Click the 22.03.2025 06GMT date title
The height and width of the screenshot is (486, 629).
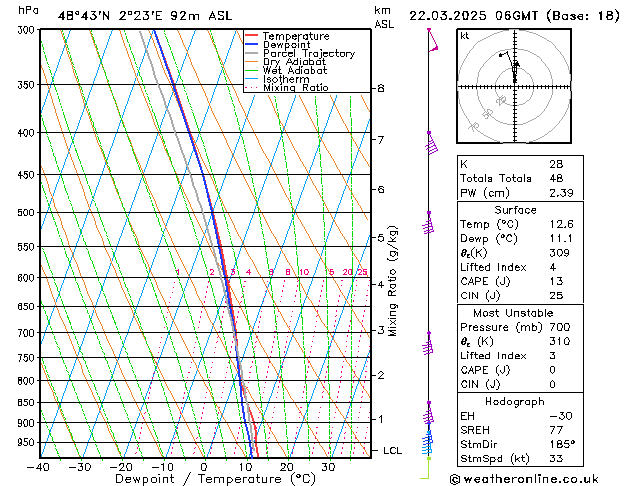pos(473,16)
